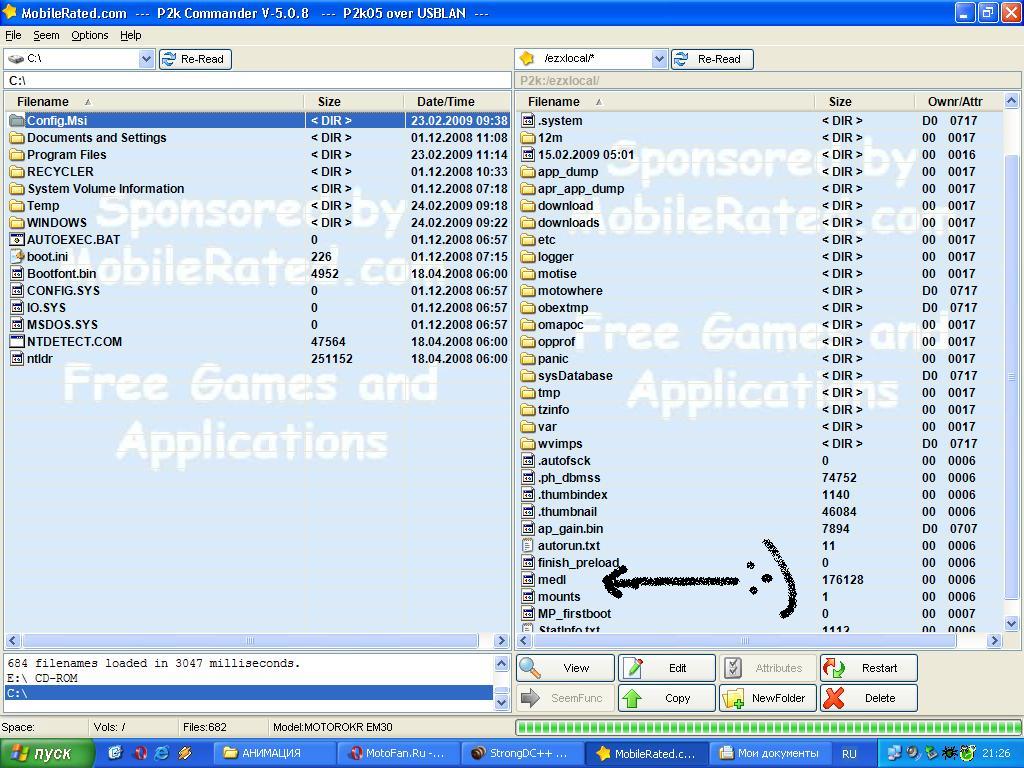Click the pencil icon on Edit button
1024x768 pixels.
click(x=632, y=667)
